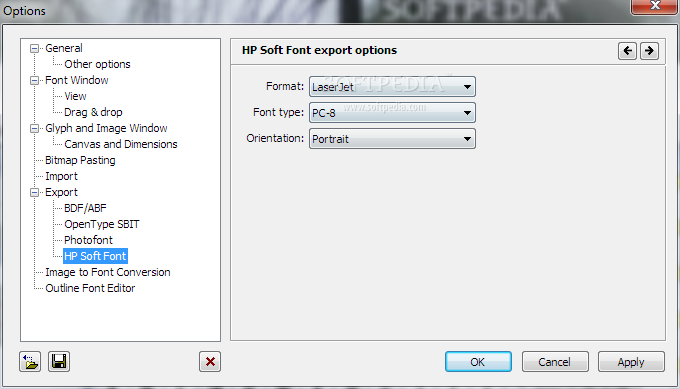Select the highlighted HP Soft Font item
This screenshot has height=389, width=680.
click(95, 256)
